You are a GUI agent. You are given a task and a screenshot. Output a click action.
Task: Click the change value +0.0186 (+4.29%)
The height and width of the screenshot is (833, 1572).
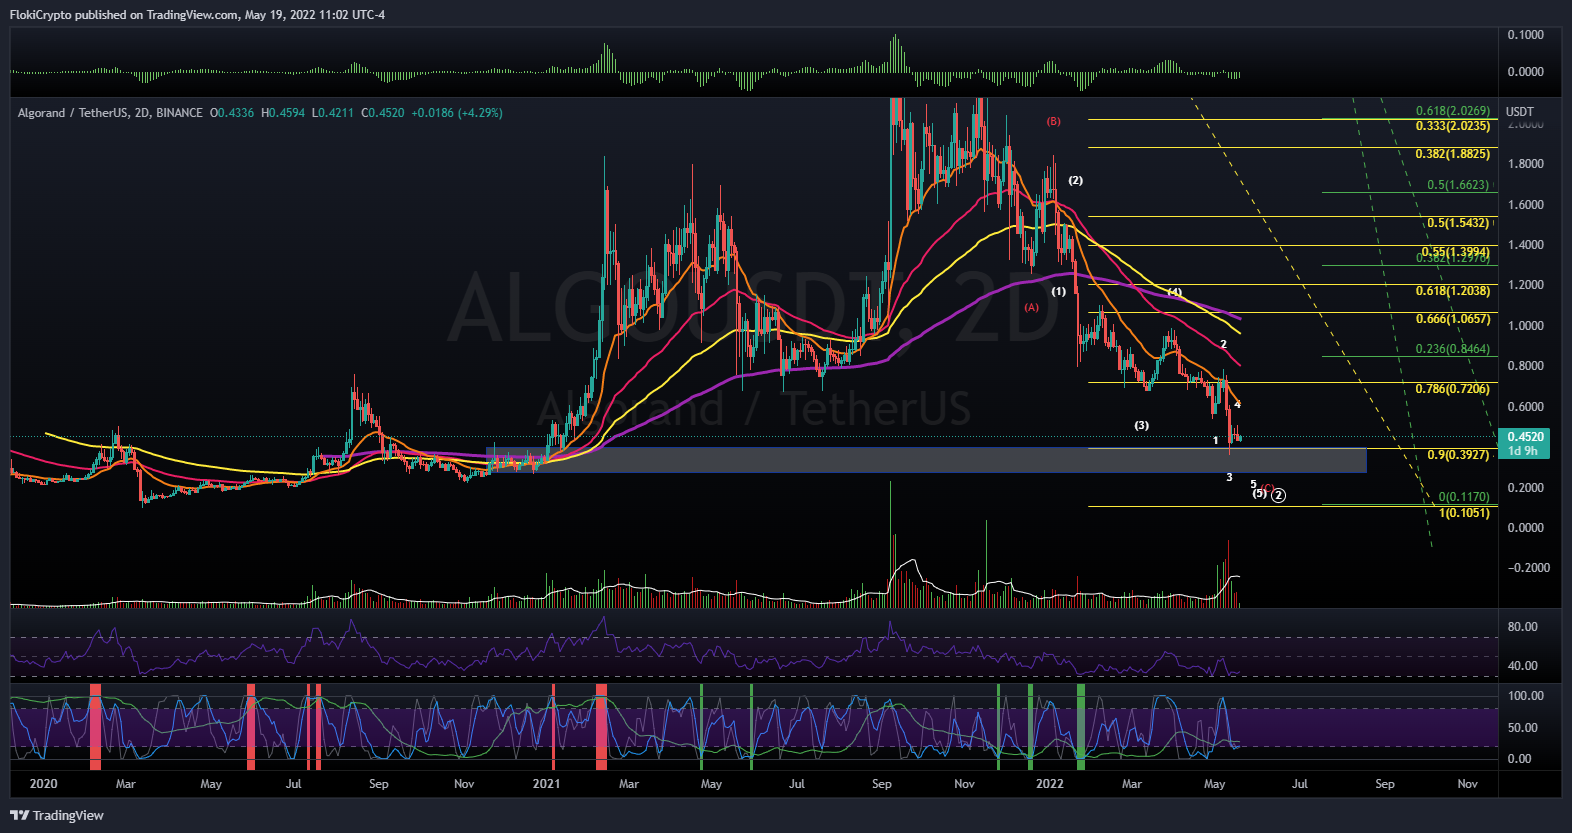click(456, 113)
